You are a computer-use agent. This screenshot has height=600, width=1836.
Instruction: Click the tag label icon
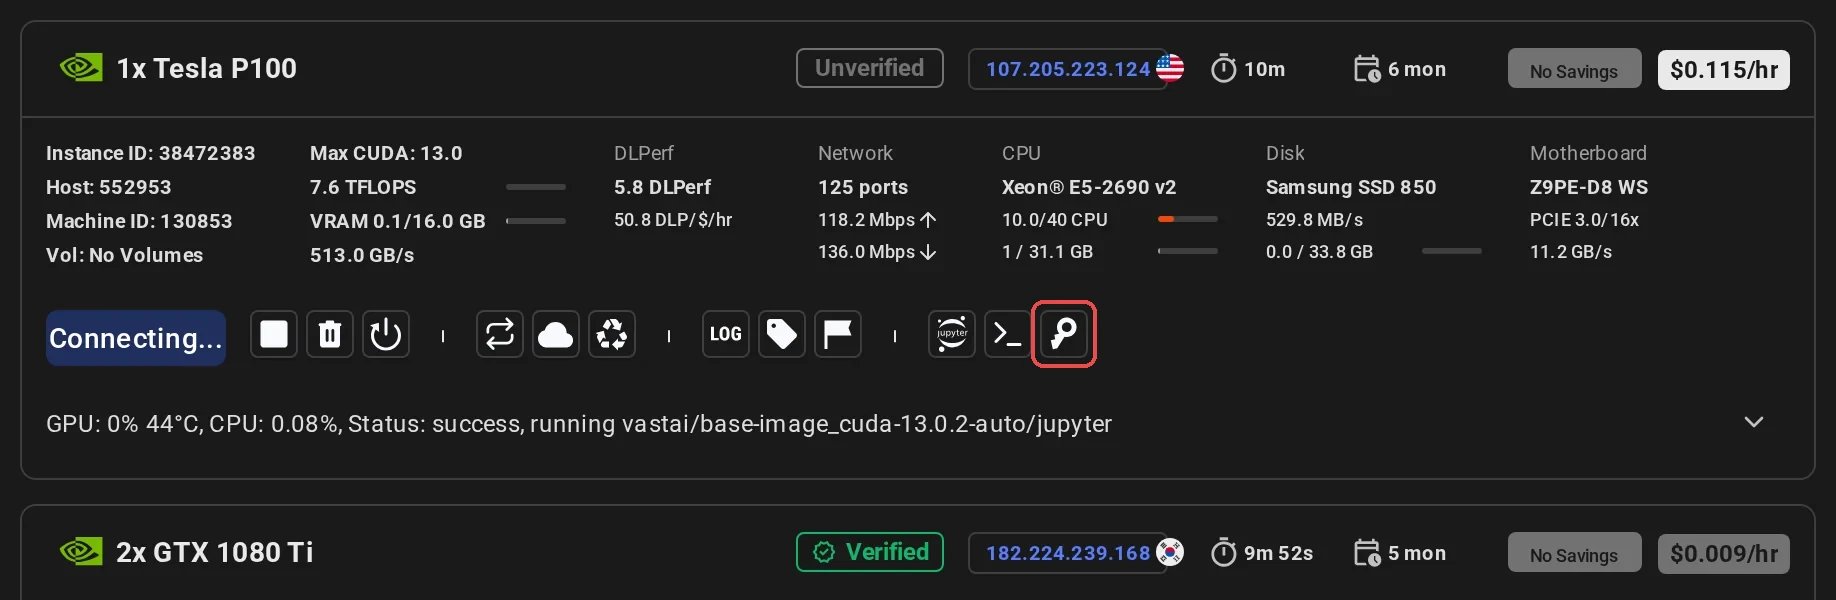coord(782,334)
